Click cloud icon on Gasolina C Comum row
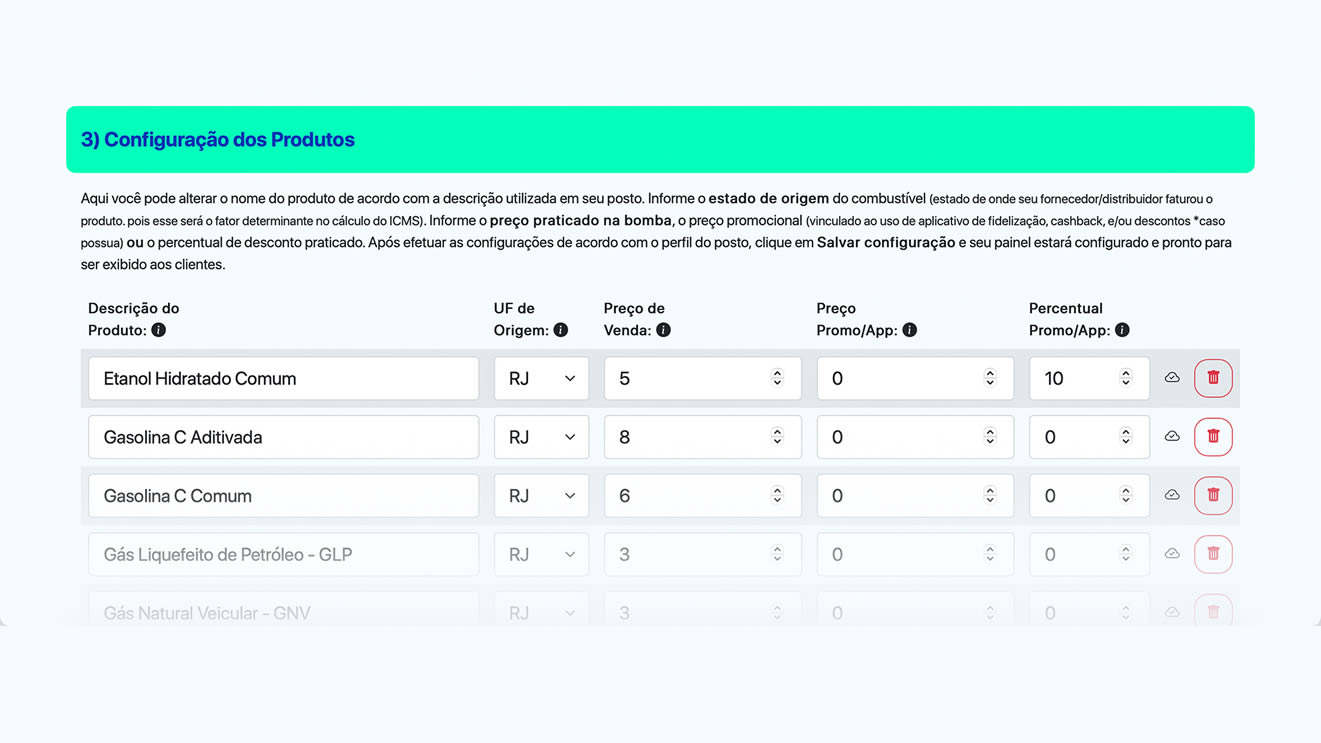Image resolution: width=1321 pixels, height=743 pixels. point(1172,495)
